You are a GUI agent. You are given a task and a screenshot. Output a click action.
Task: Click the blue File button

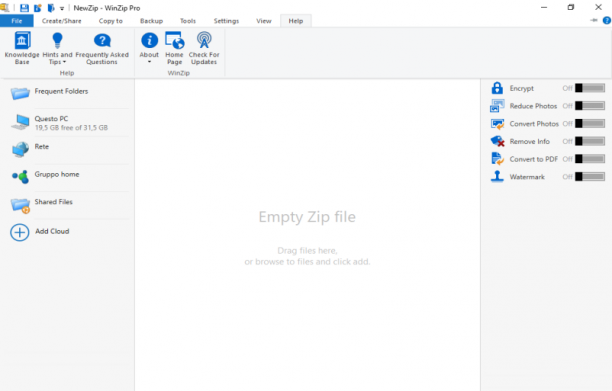[x=17, y=21]
